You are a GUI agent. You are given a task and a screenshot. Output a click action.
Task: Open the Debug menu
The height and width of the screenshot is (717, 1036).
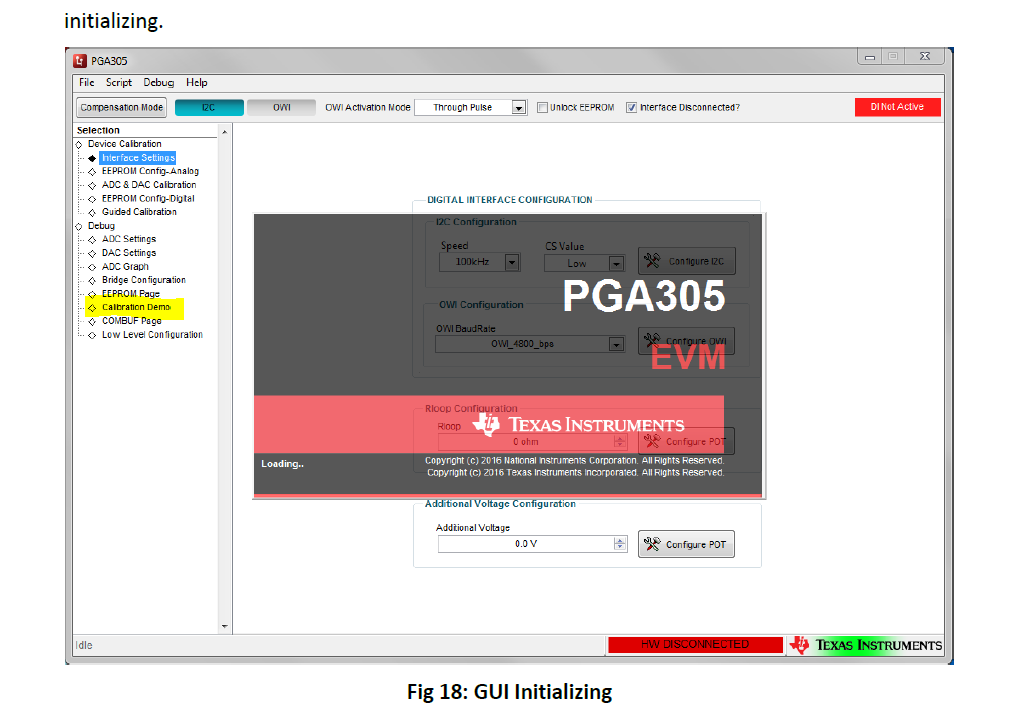pos(159,83)
